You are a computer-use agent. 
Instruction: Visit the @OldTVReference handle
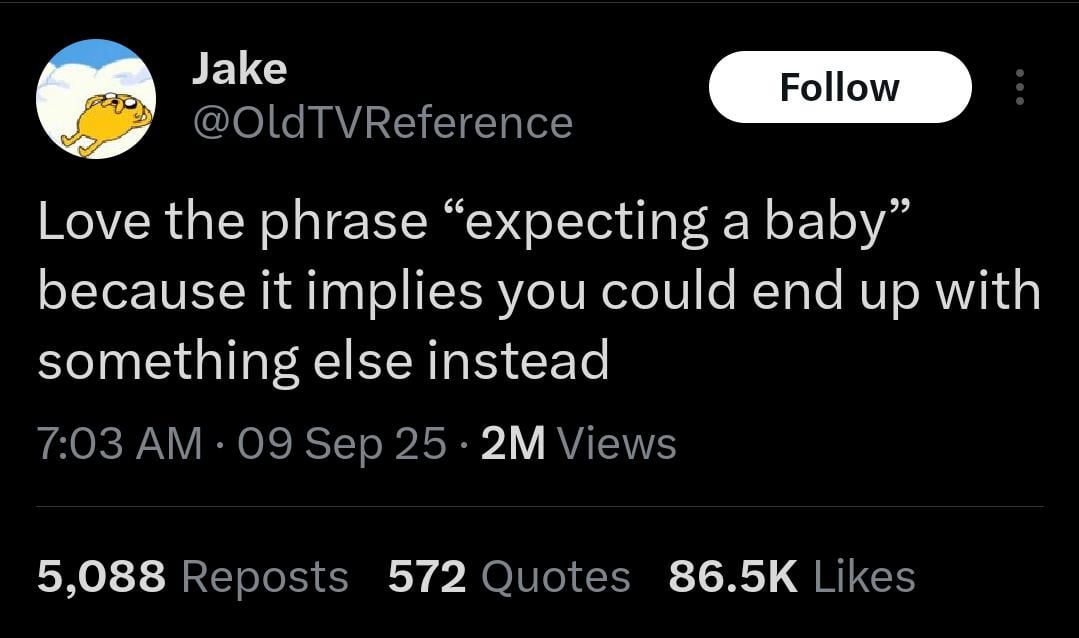point(383,123)
